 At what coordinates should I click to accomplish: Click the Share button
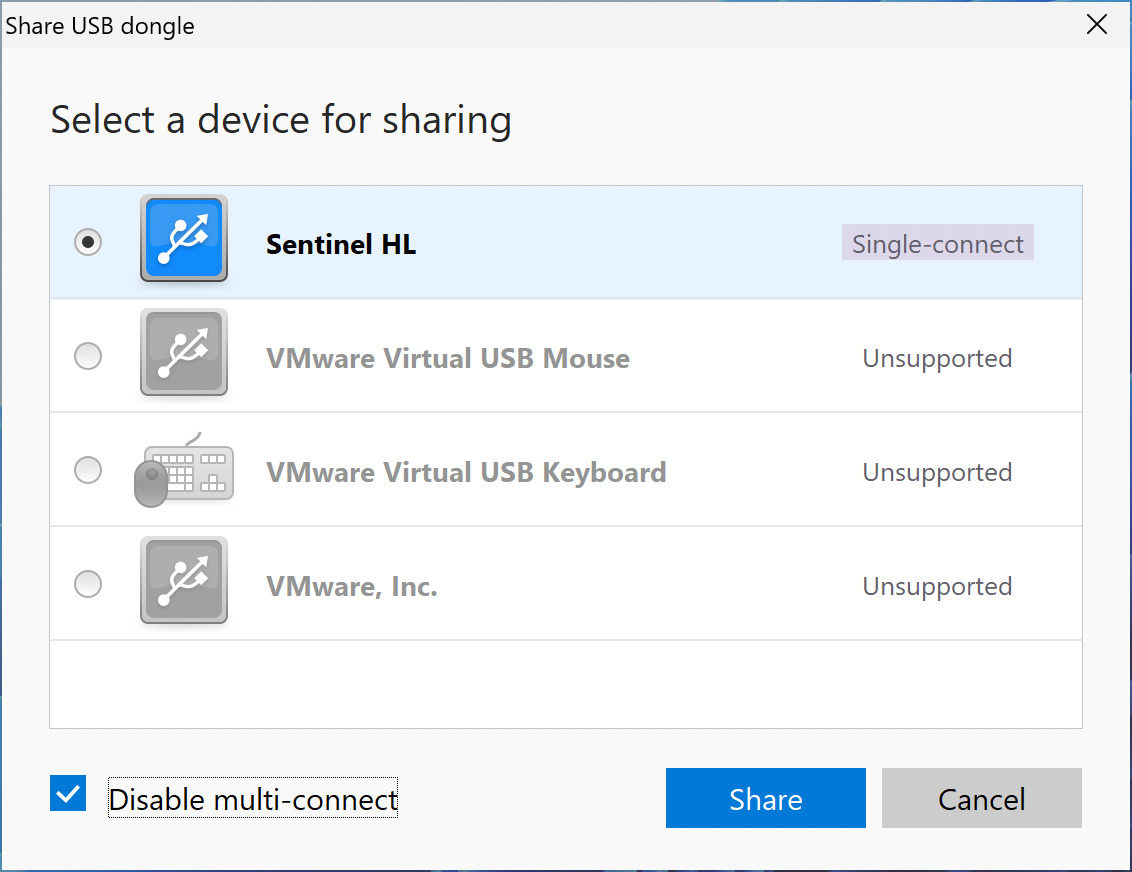tap(765, 798)
